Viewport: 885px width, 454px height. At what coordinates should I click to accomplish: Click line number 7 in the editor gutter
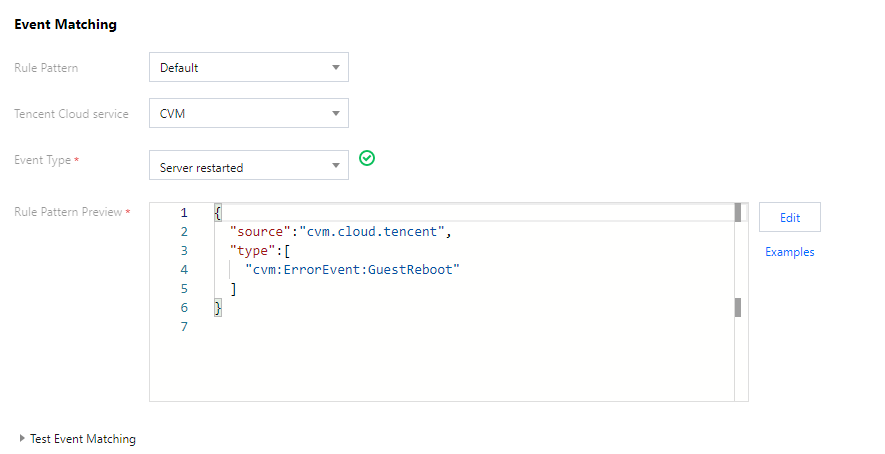[183, 327]
